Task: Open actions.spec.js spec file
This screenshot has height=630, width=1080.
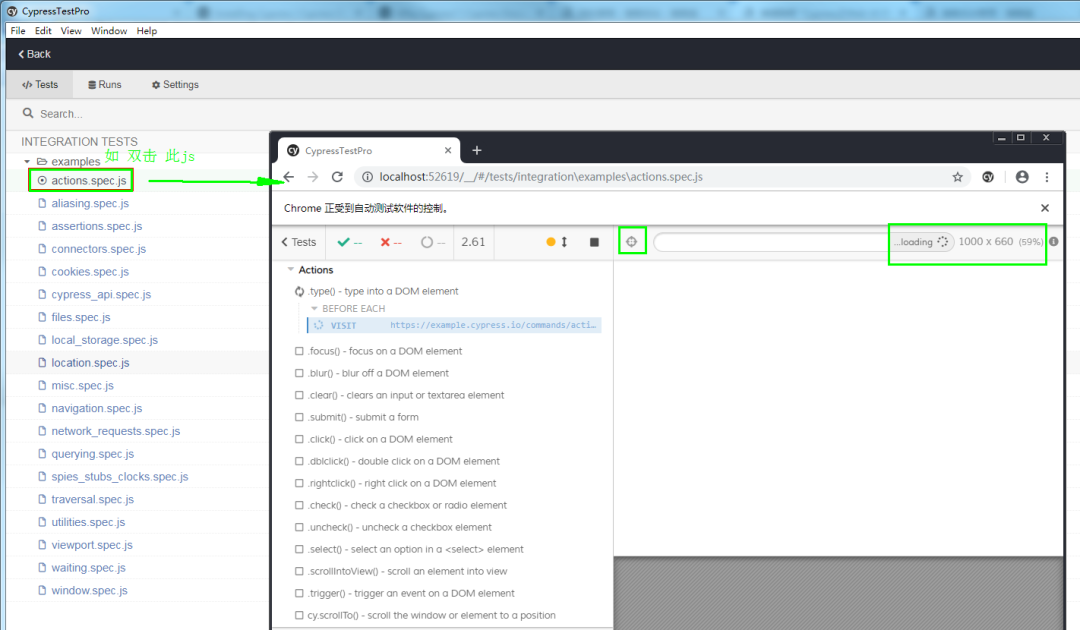Action: [89, 180]
